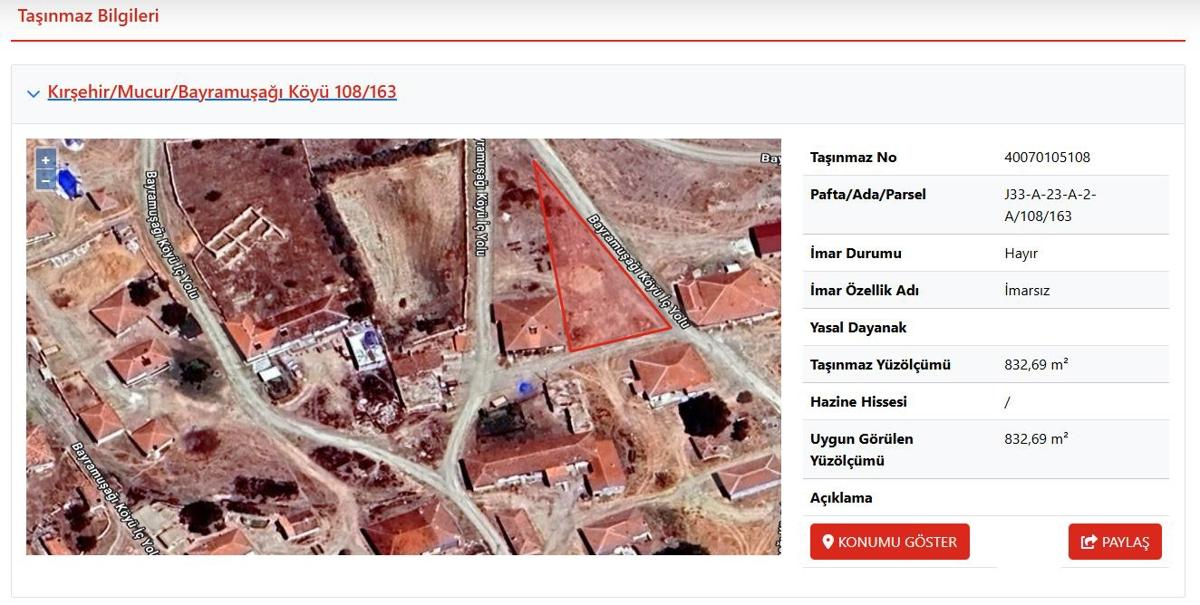Click the İmar Durumu value Hayır
The width and height of the screenshot is (1200, 605).
coord(1021,253)
